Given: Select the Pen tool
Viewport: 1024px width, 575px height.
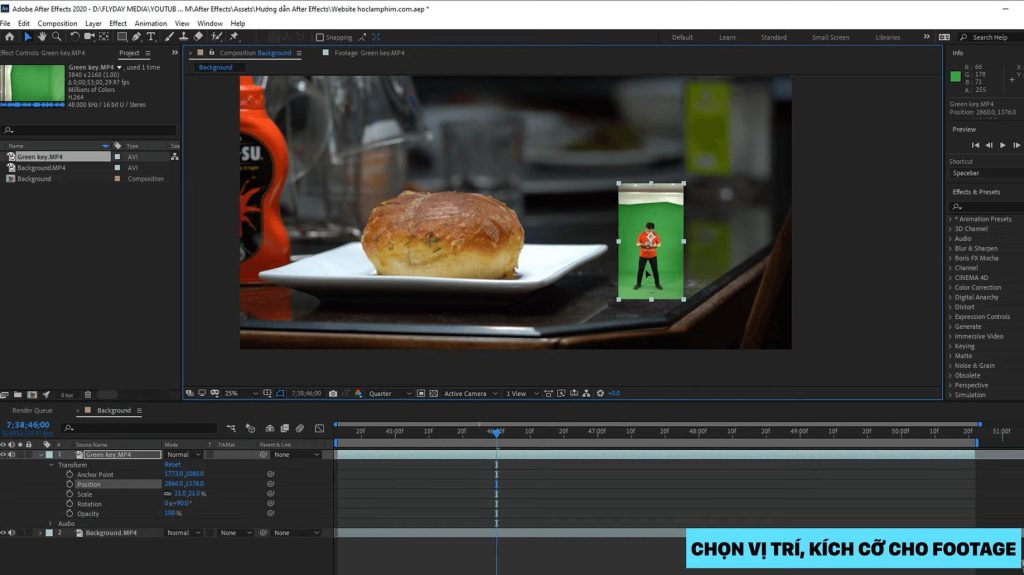Looking at the screenshot, I should click(136, 37).
